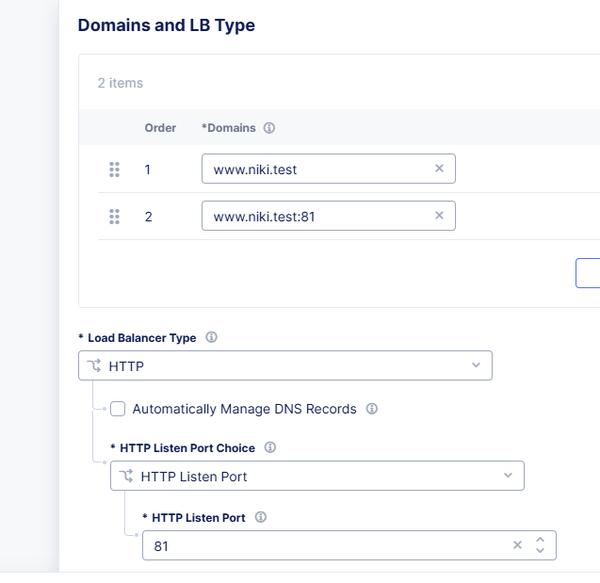Enable Automatically Manage DNS Records checkbox
Viewport: 600px width, 583px height.
(118, 409)
